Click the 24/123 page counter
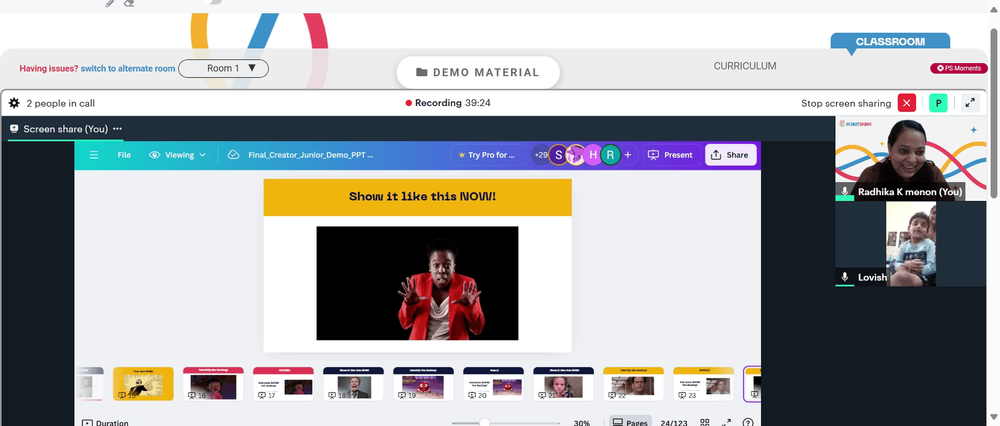 point(674,423)
